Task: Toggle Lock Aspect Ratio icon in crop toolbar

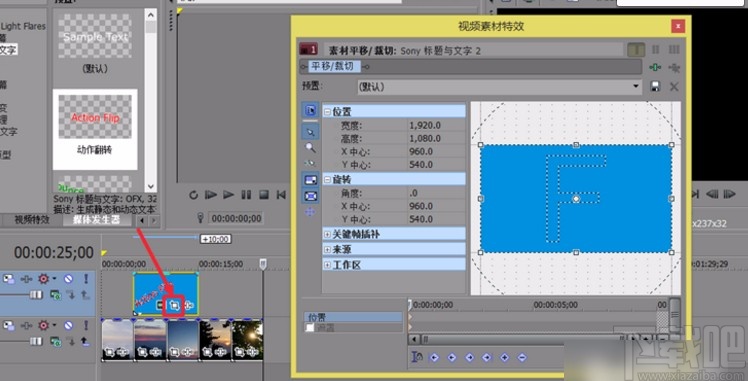Action: [x=311, y=180]
